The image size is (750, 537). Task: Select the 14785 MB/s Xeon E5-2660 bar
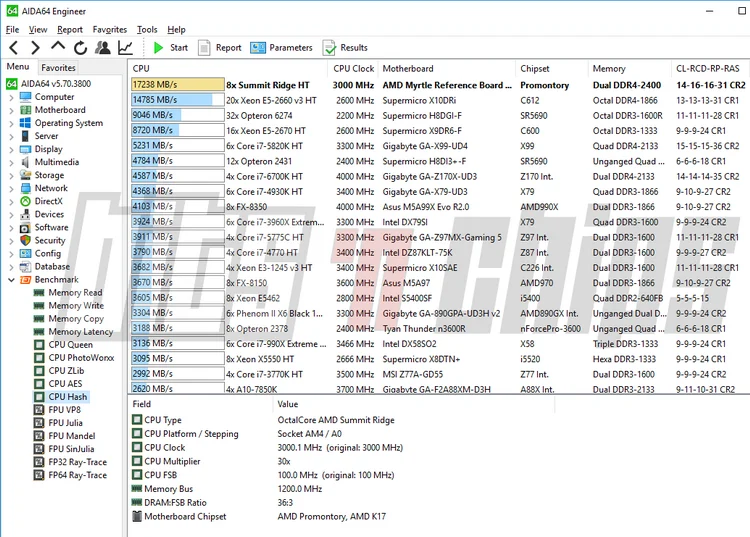pos(177,100)
